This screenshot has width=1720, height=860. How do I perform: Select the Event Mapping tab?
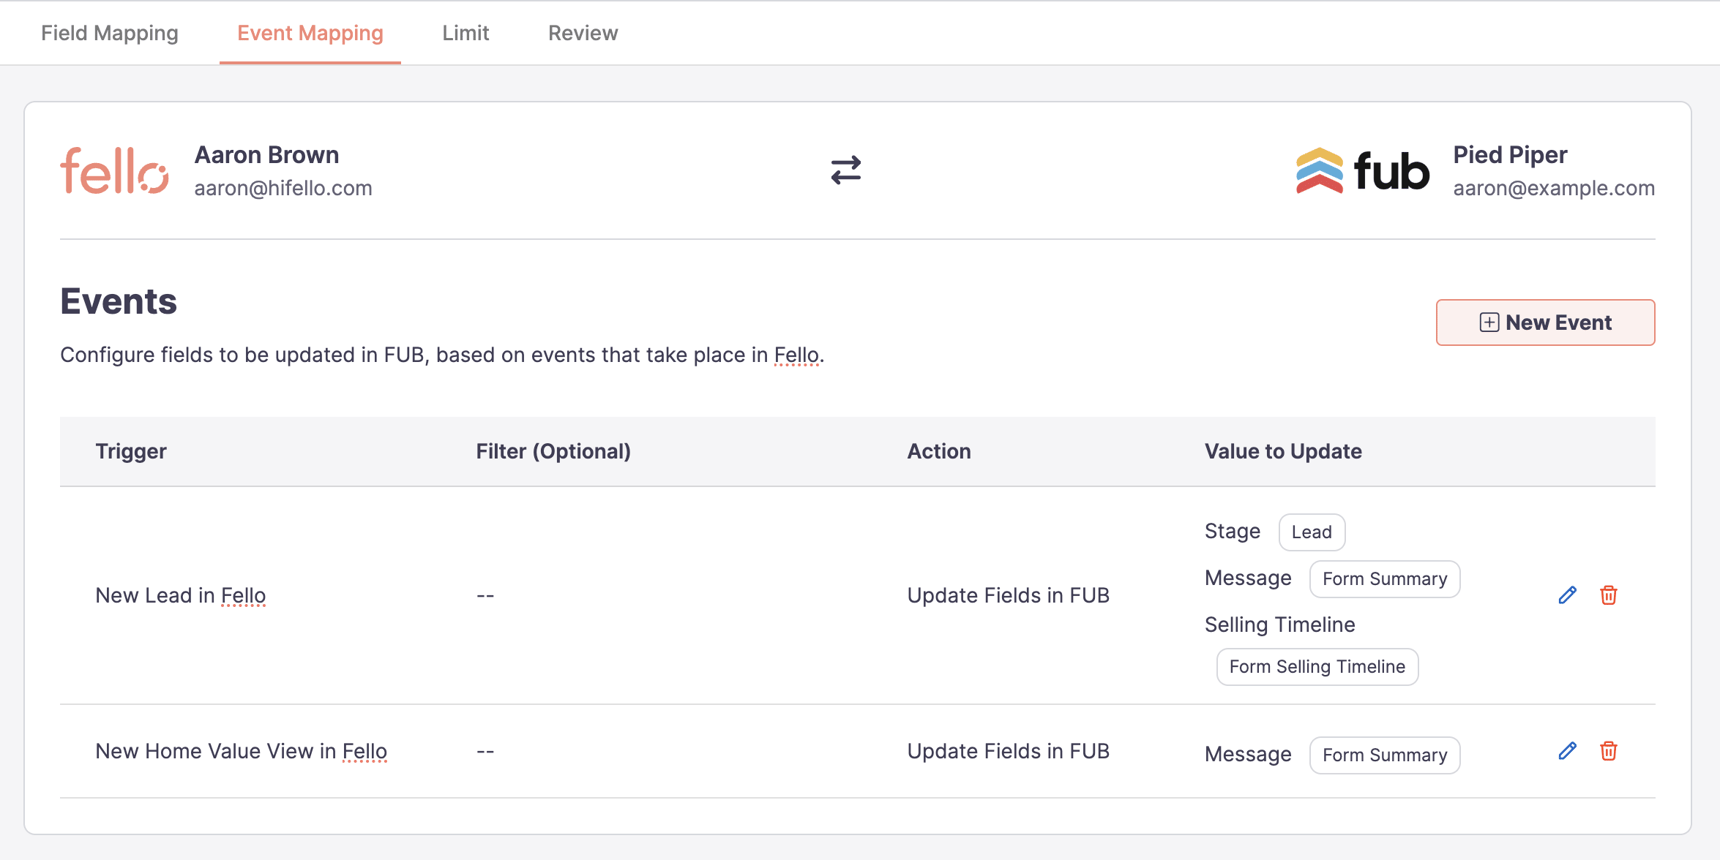coord(310,33)
